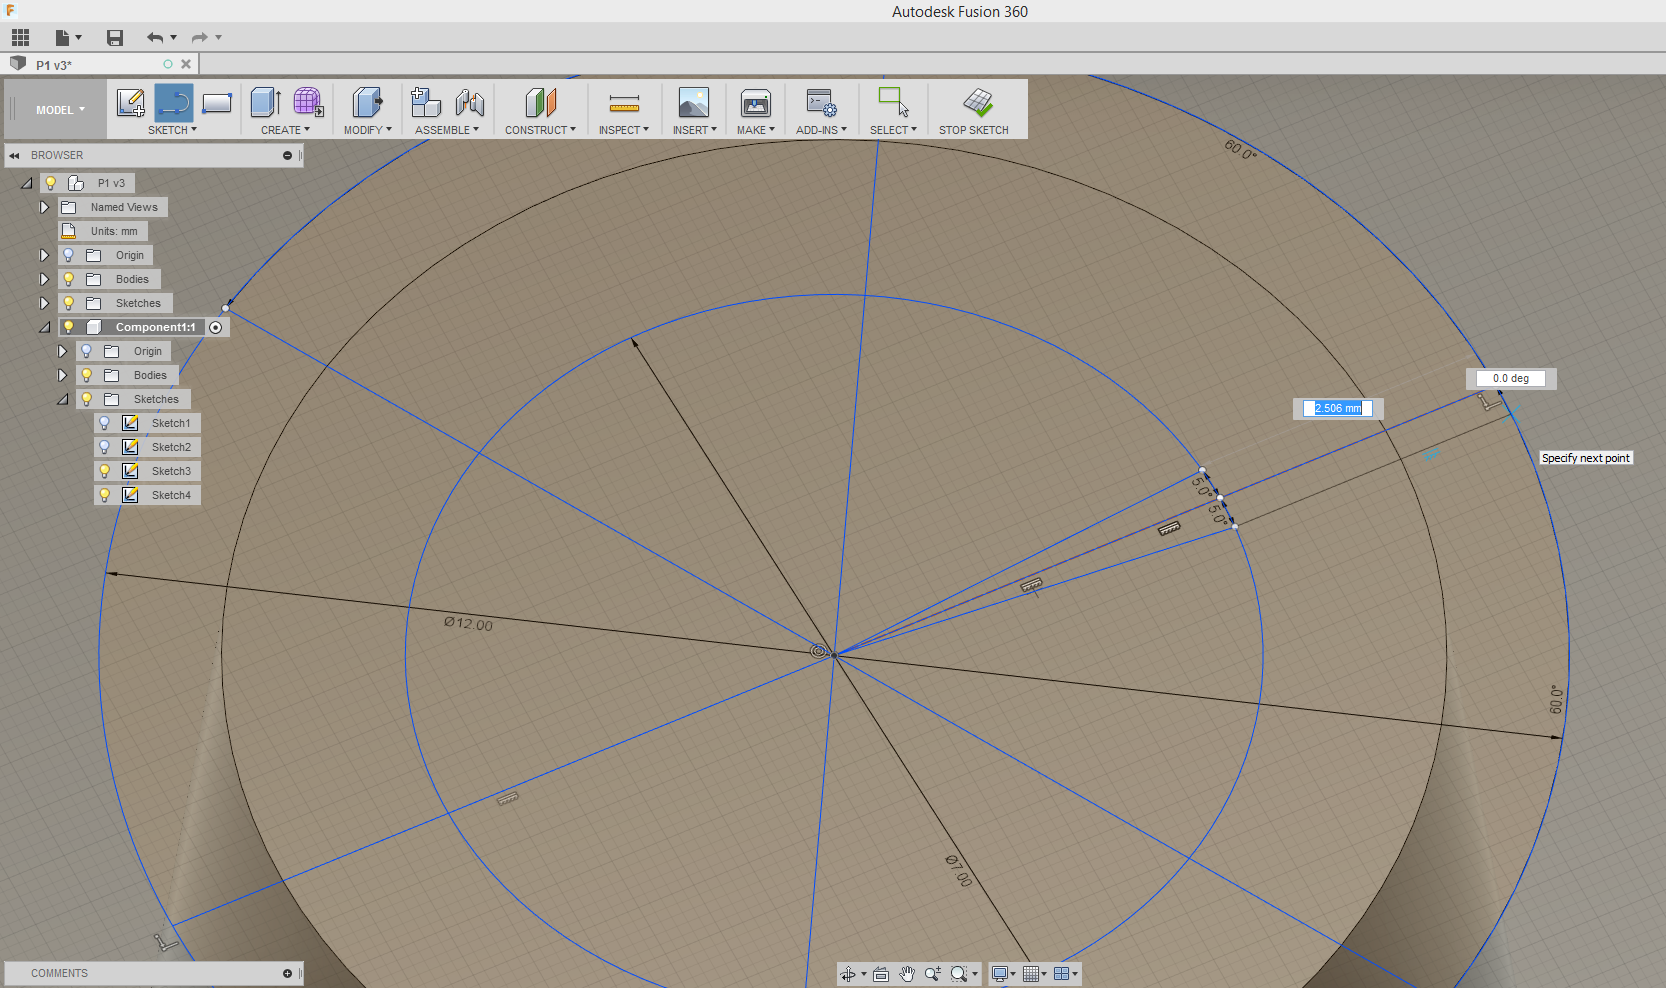
Task: Click the Extrude icon in Create
Action: (266, 103)
